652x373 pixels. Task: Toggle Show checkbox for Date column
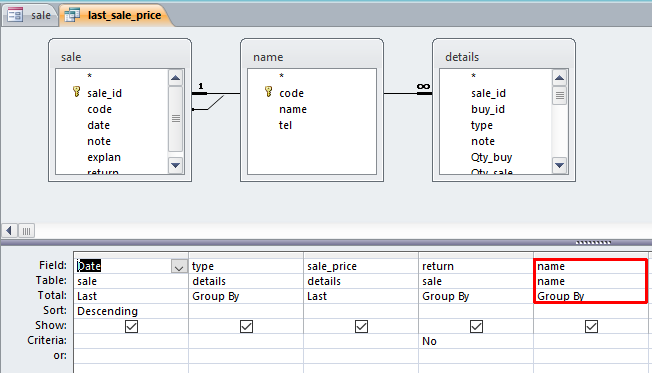pyautogui.click(x=131, y=326)
